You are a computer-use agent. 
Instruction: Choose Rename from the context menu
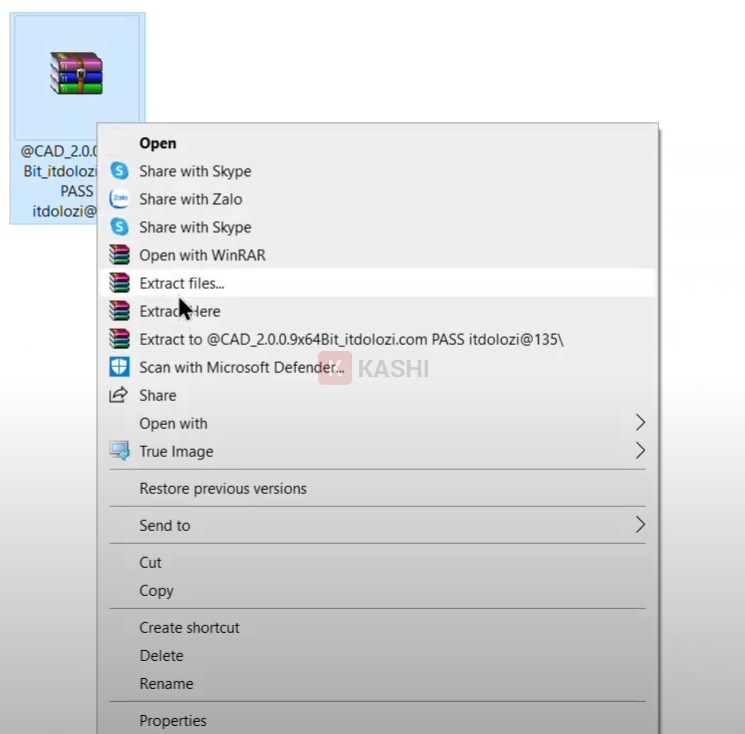point(166,684)
